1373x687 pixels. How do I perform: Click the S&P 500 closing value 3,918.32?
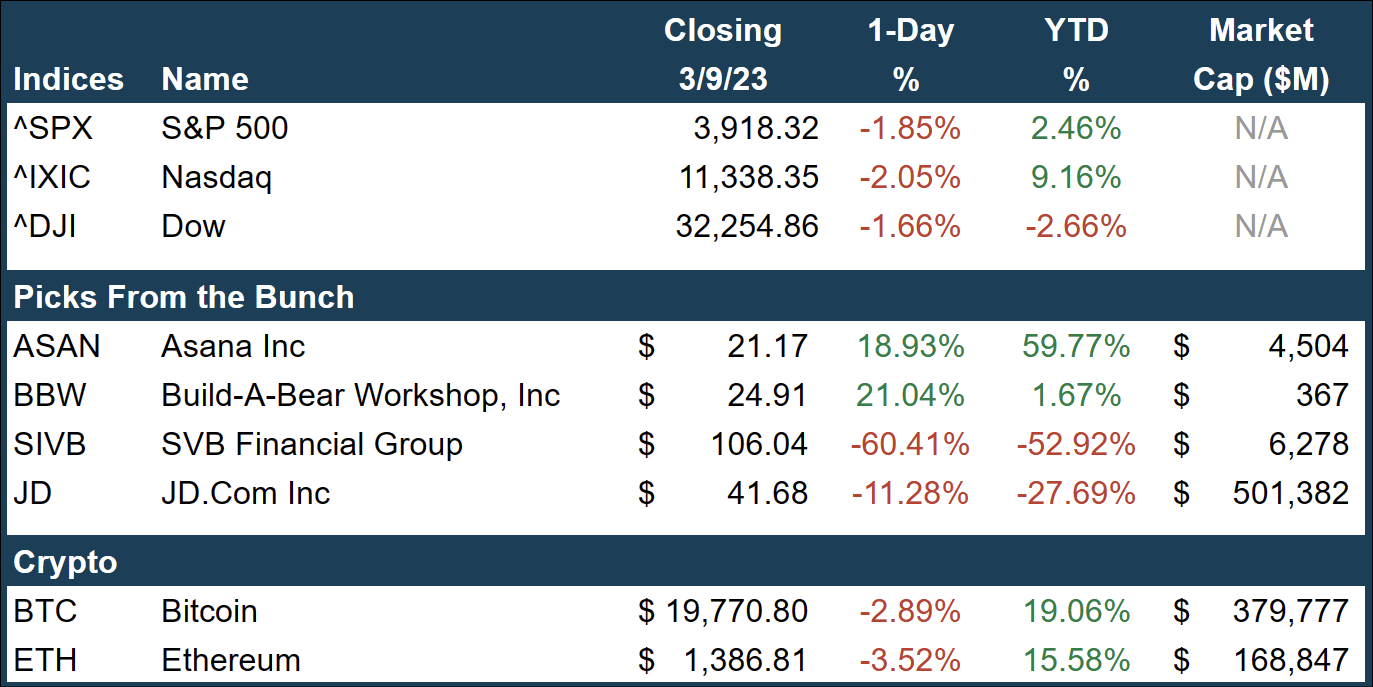pos(756,128)
